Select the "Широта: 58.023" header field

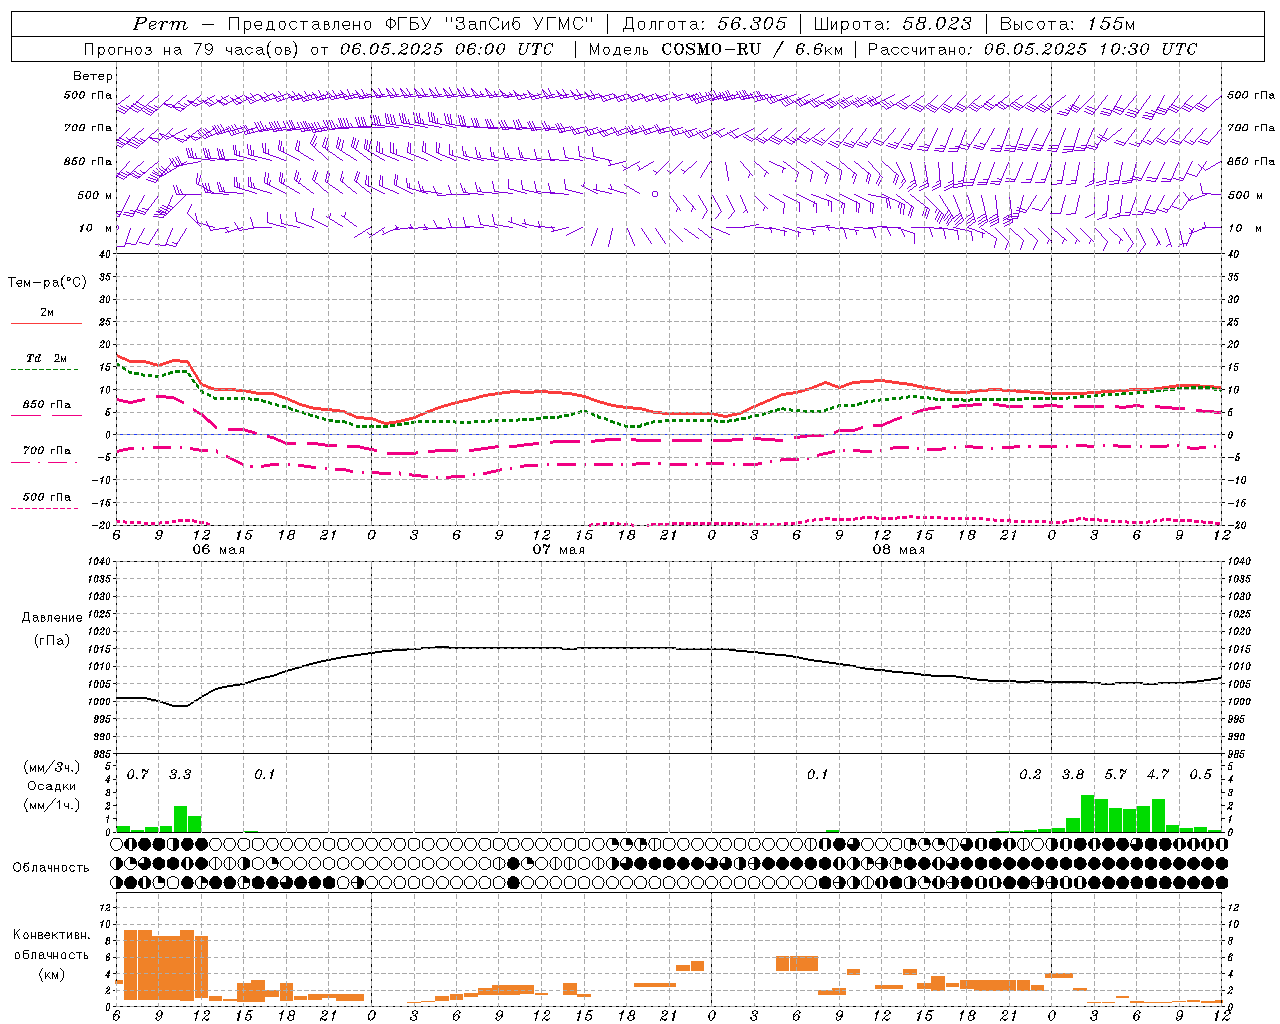[x=892, y=24]
